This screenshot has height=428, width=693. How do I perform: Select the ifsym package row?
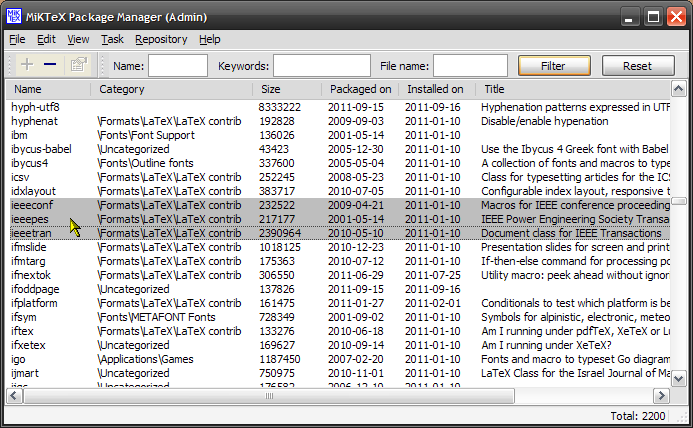click(339, 317)
